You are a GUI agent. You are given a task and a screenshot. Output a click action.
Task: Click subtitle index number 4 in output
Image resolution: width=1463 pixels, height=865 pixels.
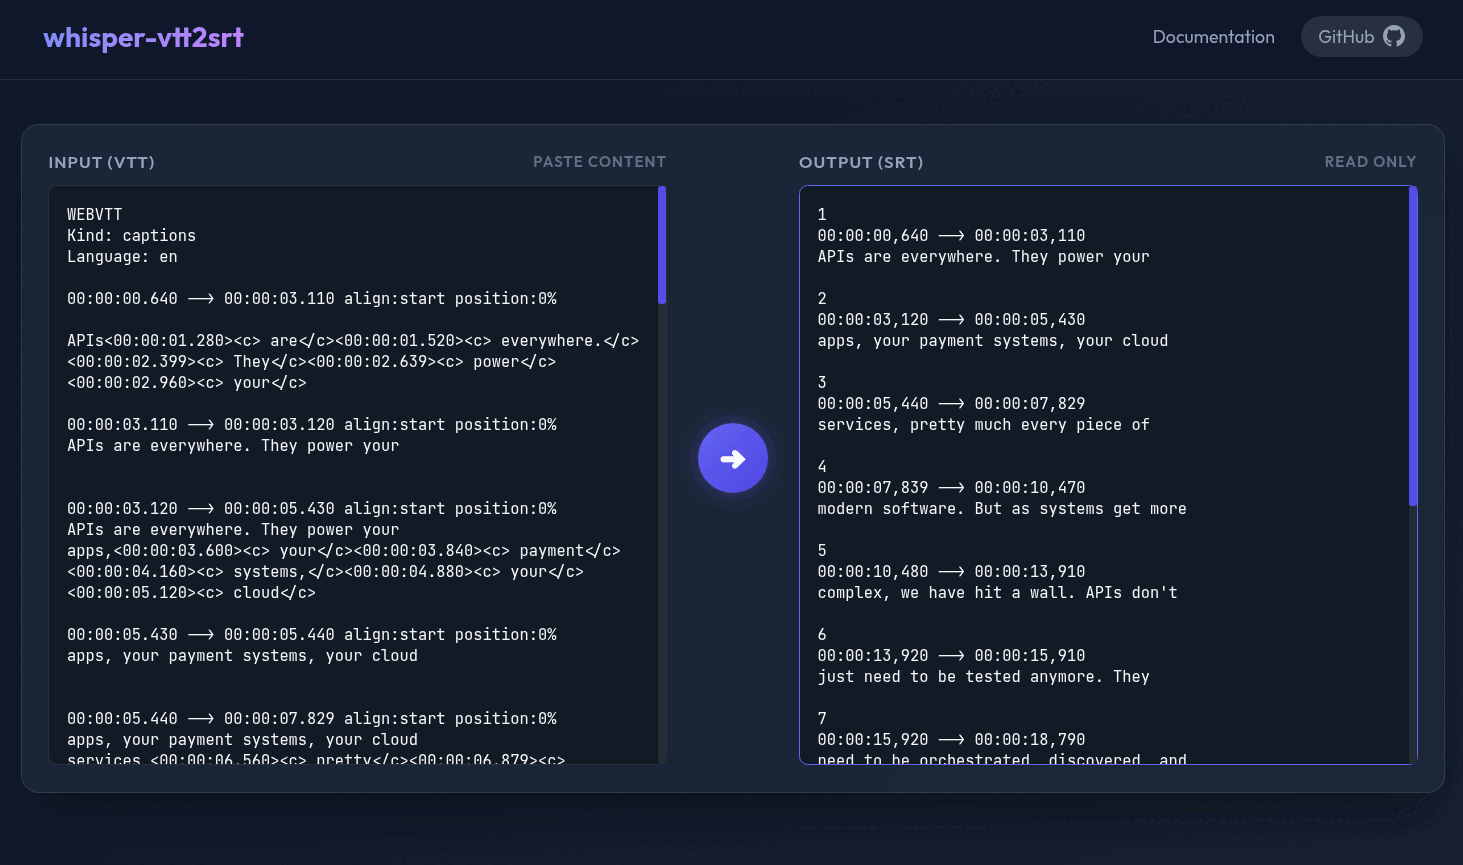point(822,467)
